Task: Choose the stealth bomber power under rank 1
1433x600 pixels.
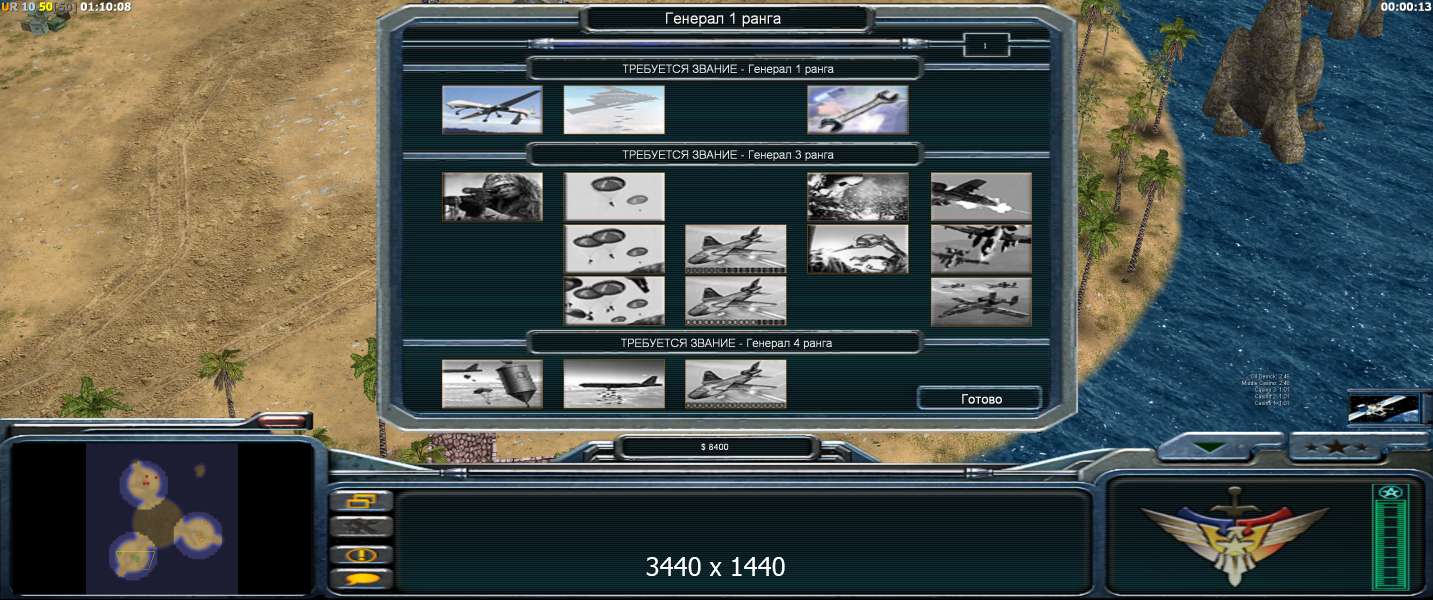Action: coord(614,109)
